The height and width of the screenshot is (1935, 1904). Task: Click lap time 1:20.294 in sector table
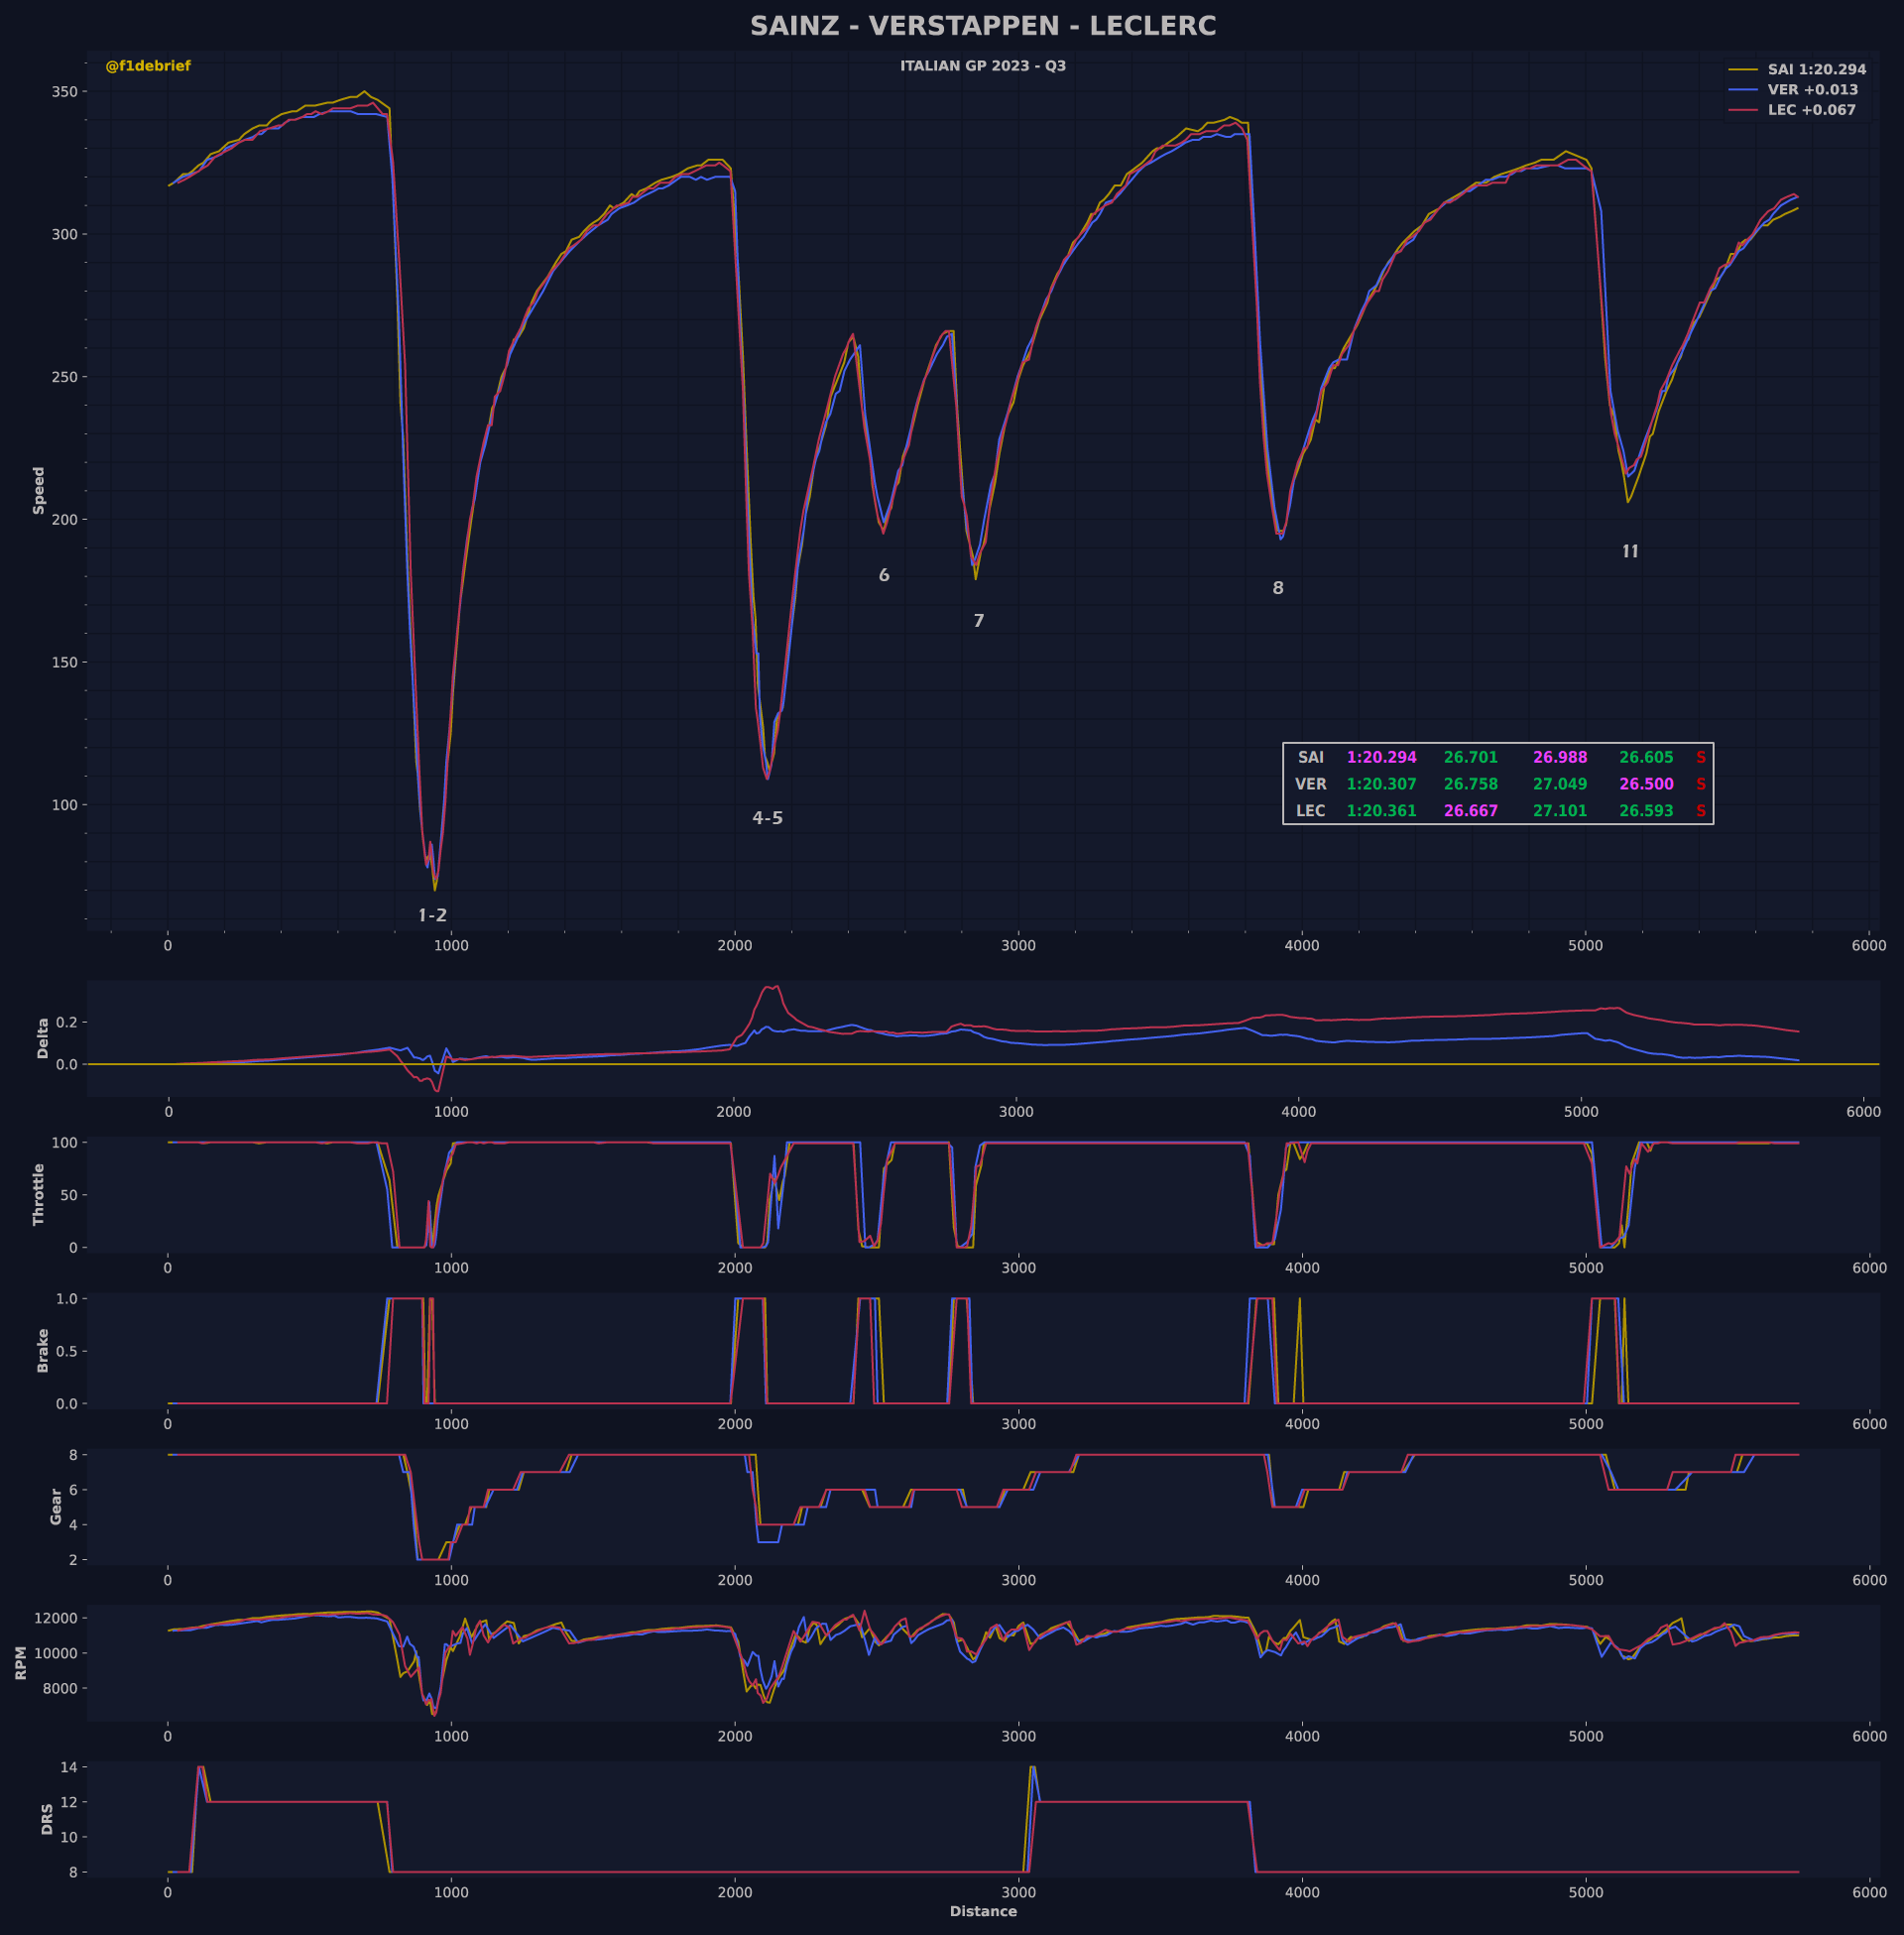(x=1382, y=758)
